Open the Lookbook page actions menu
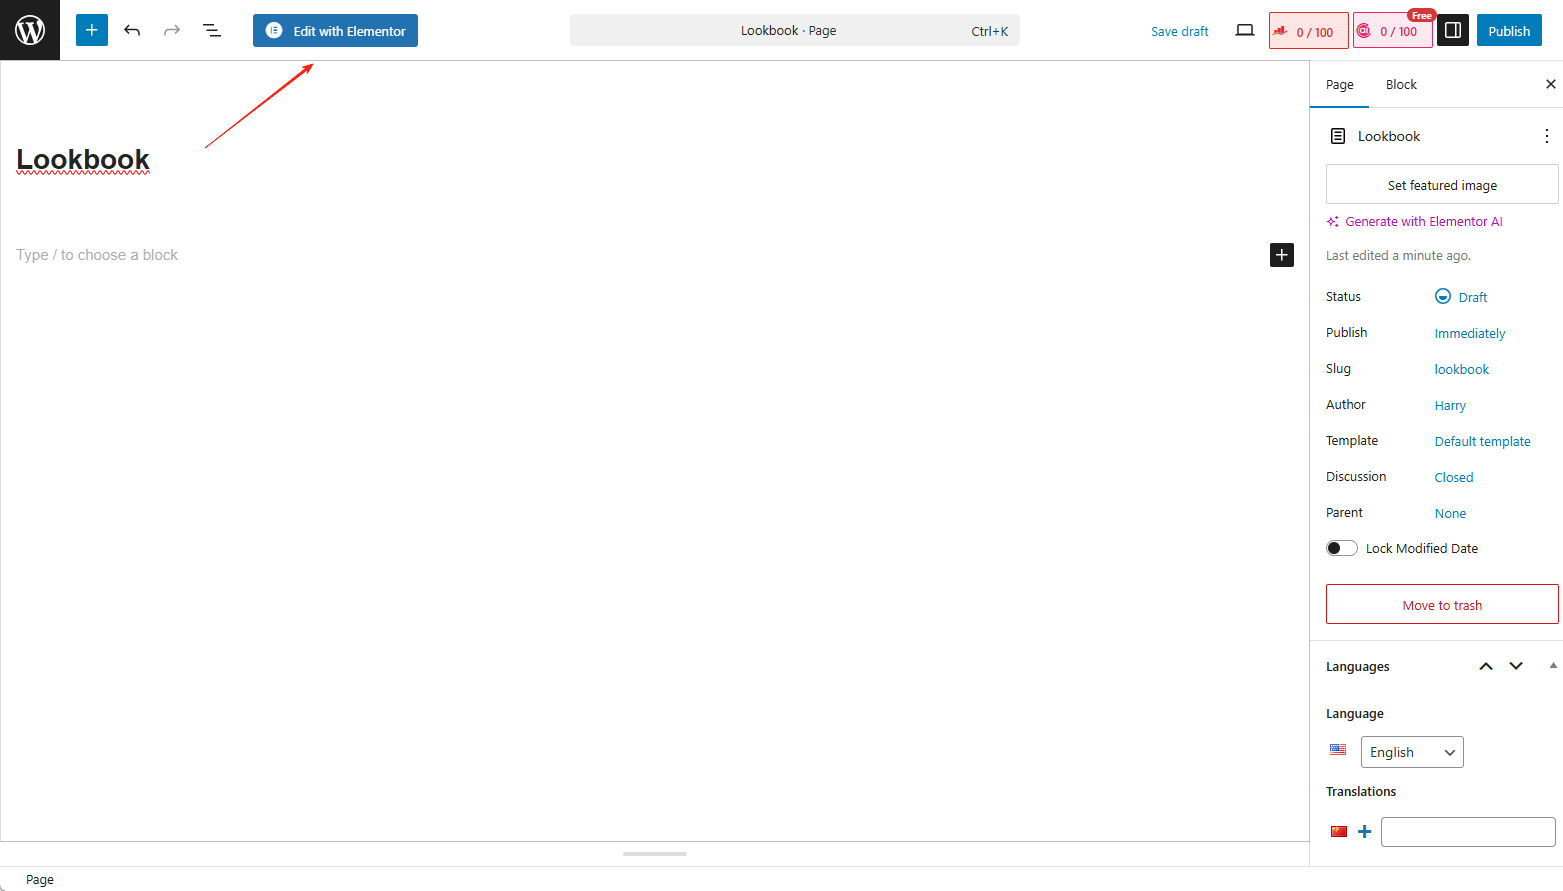Screen dimensions: 1563x891 (x=1547, y=136)
